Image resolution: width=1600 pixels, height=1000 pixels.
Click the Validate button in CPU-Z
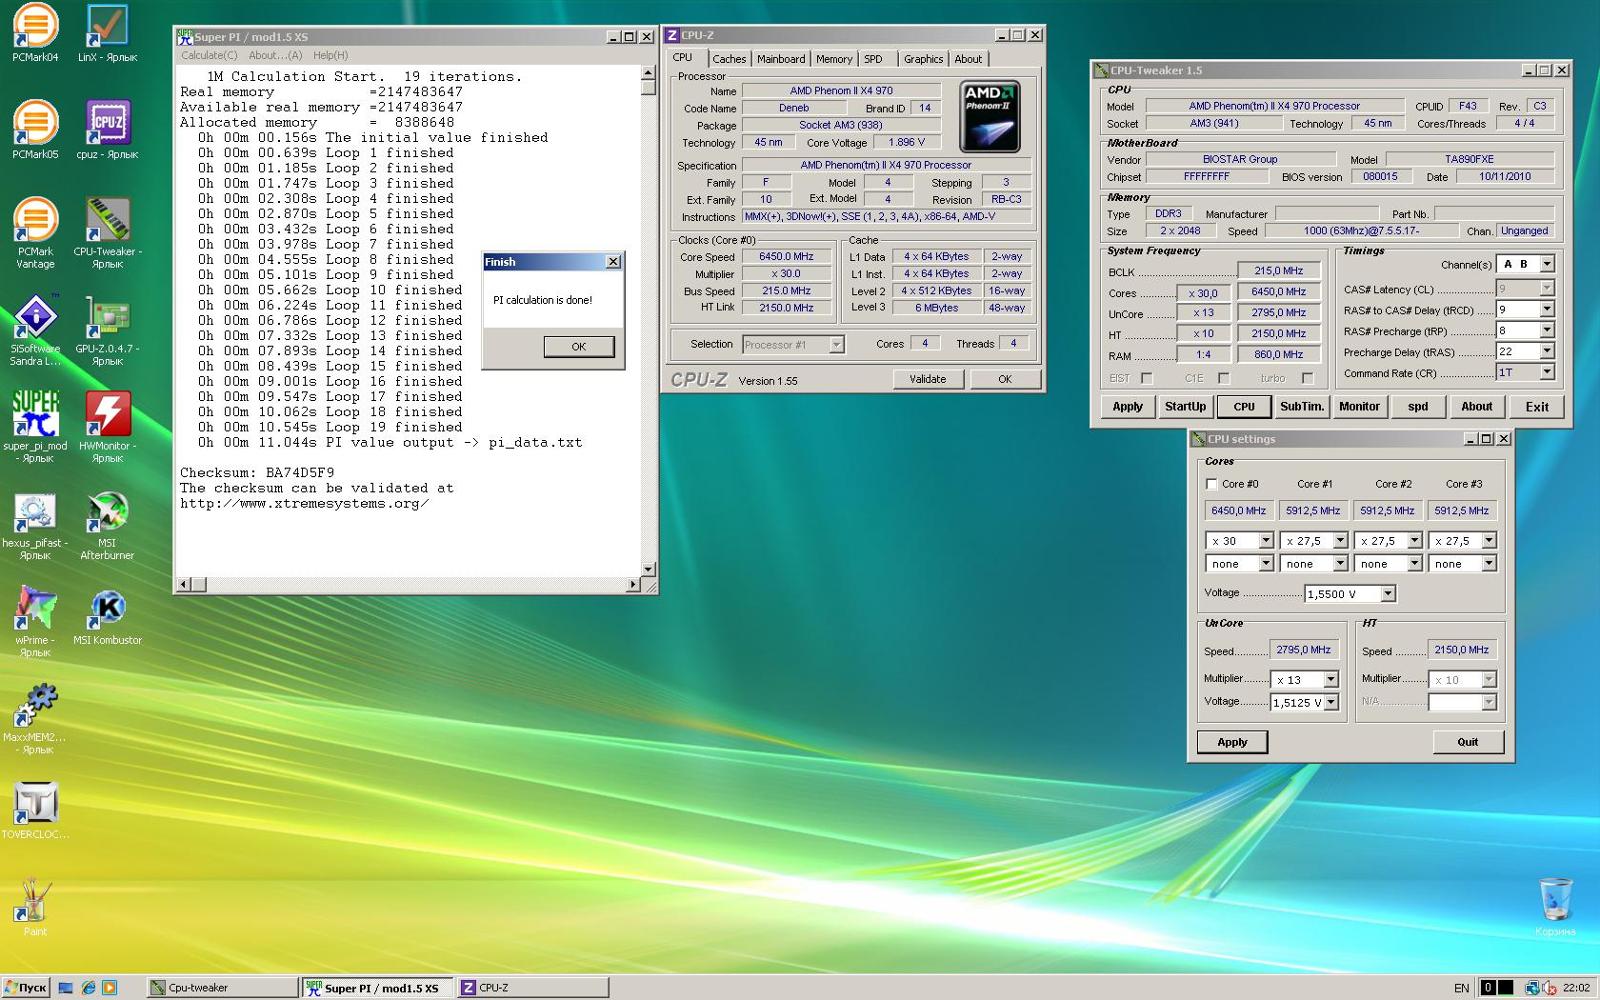(x=927, y=379)
